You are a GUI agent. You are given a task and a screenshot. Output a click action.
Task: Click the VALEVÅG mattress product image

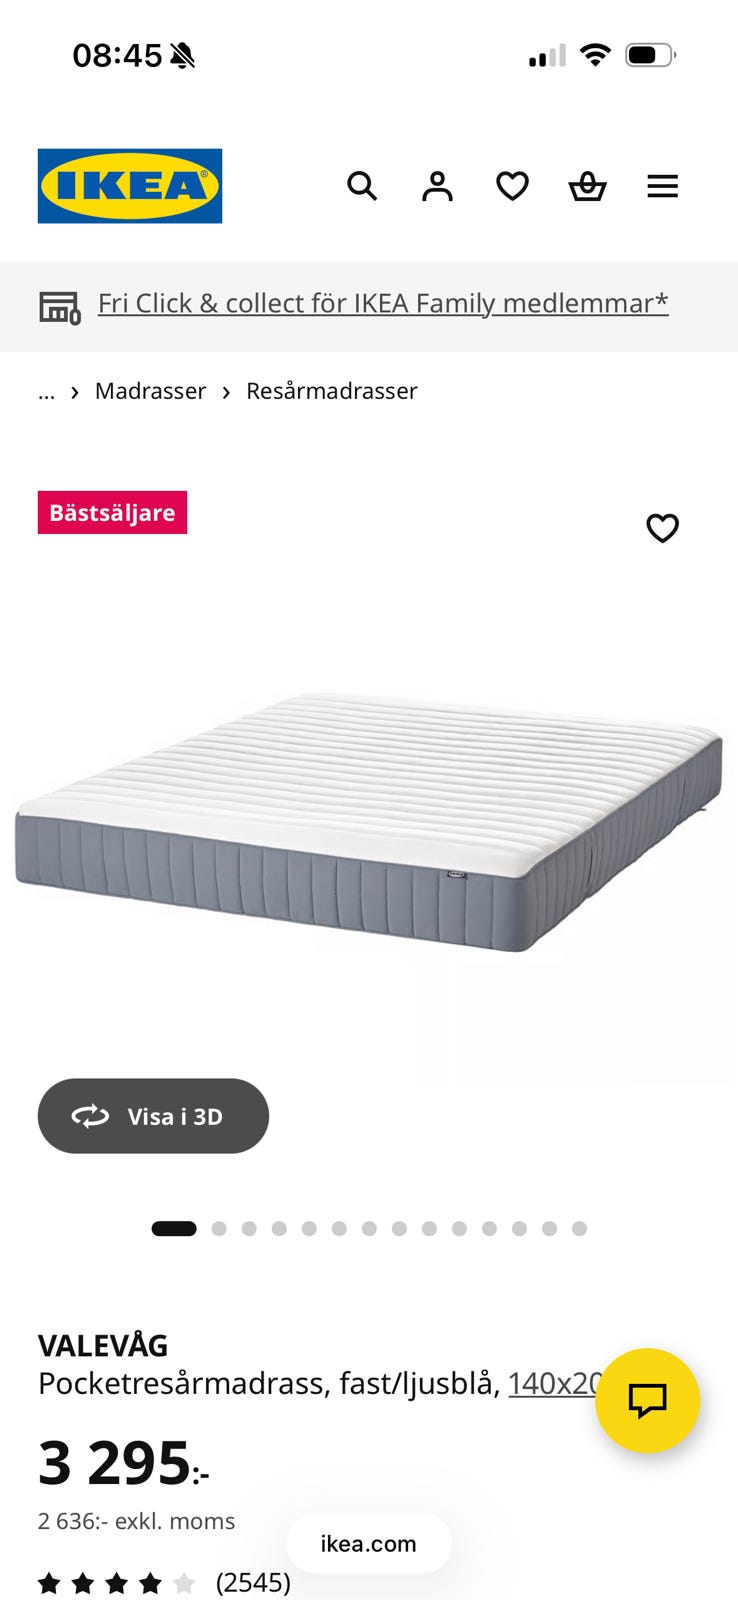click(x=369, y=820)
